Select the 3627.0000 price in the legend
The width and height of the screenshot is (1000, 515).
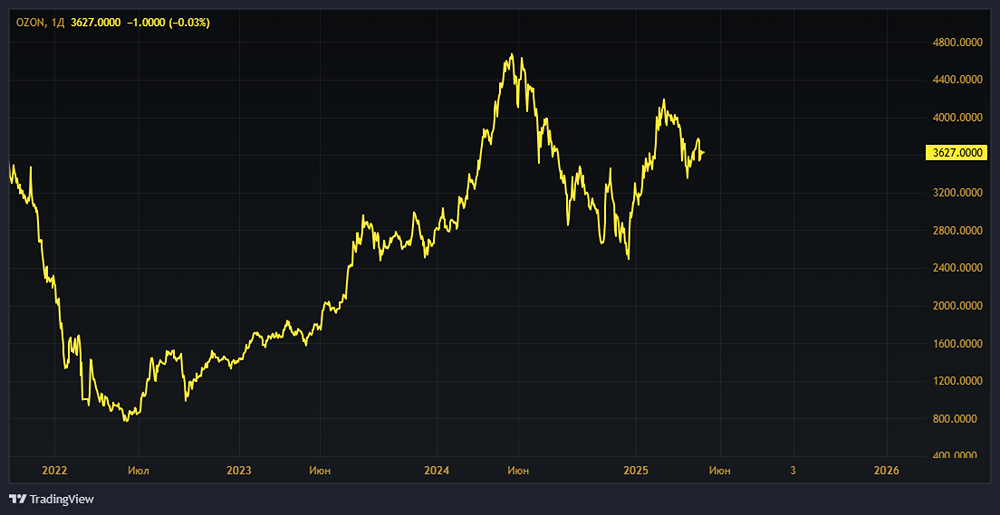point(95,22)
